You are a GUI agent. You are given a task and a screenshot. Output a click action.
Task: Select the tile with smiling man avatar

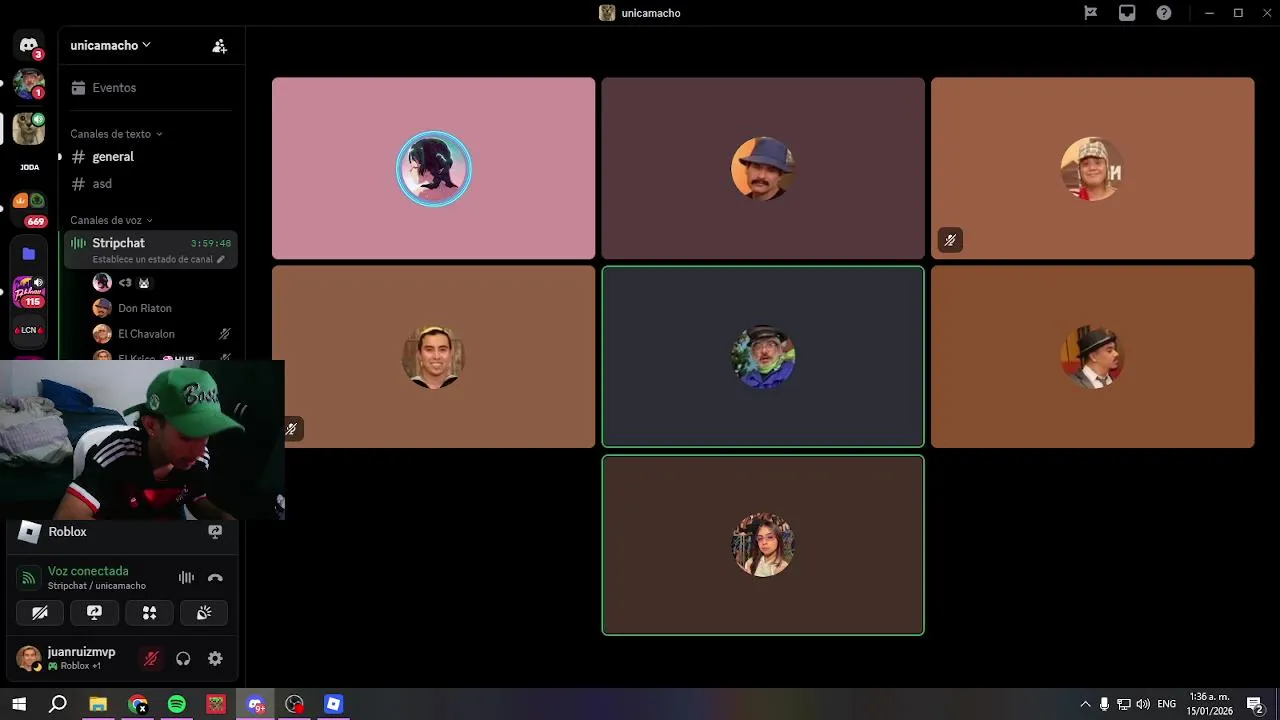pos(433,357)
